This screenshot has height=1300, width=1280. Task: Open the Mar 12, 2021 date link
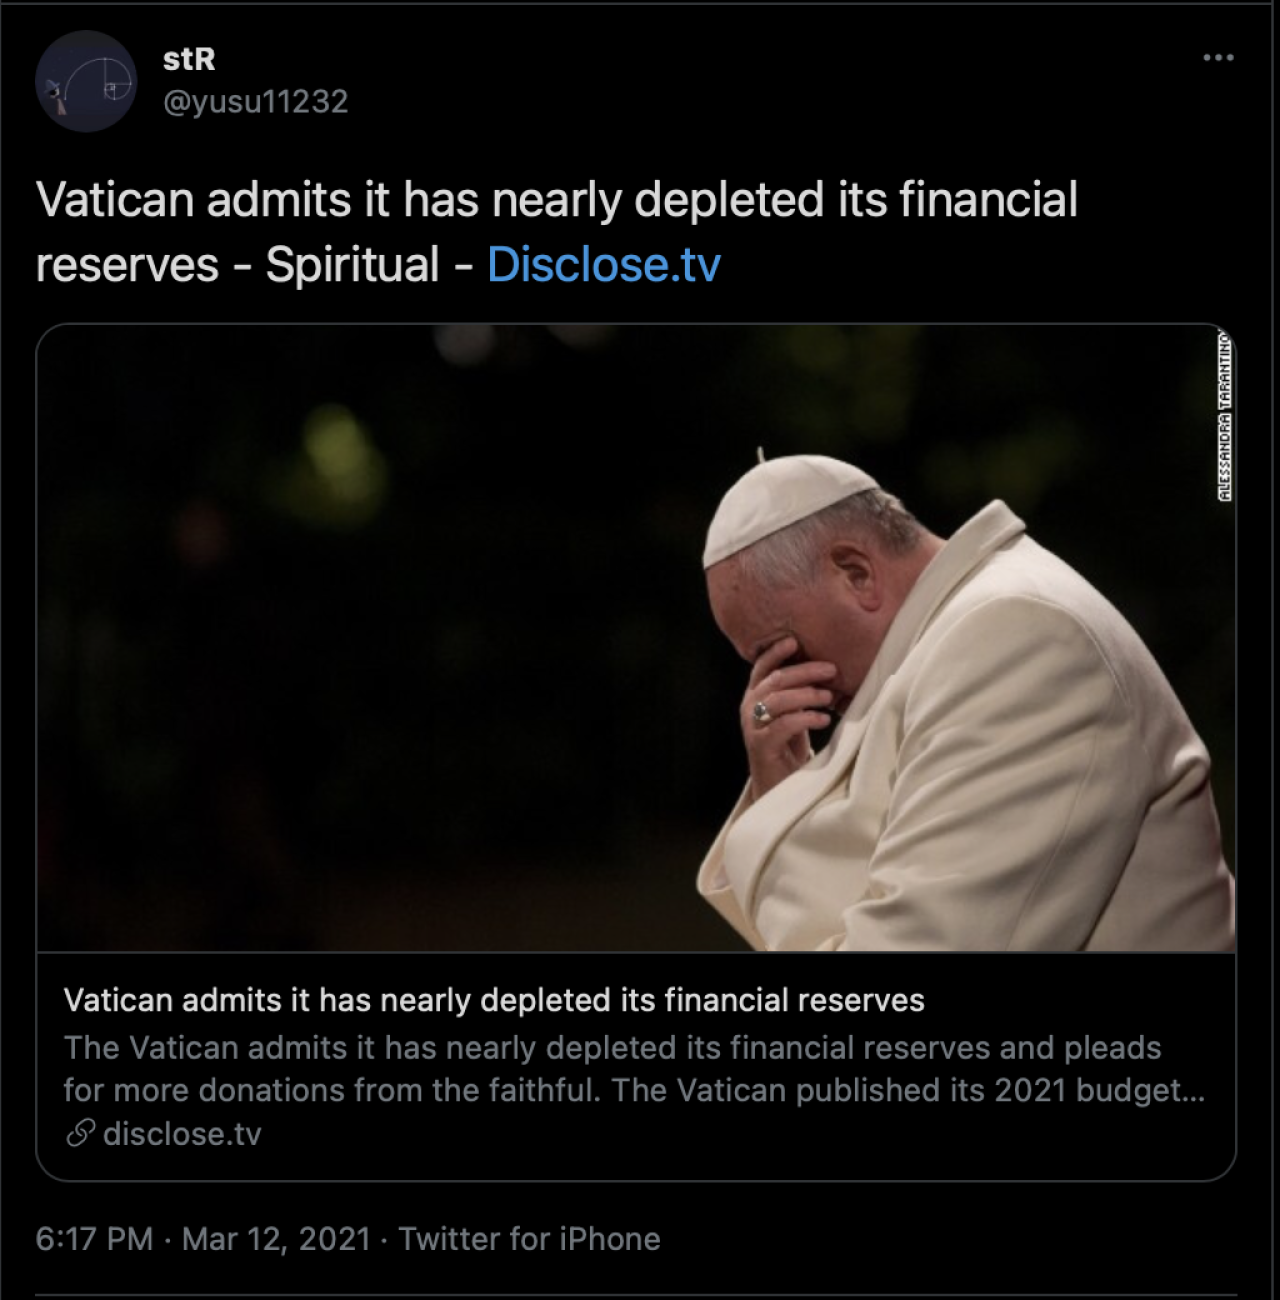277,1239
